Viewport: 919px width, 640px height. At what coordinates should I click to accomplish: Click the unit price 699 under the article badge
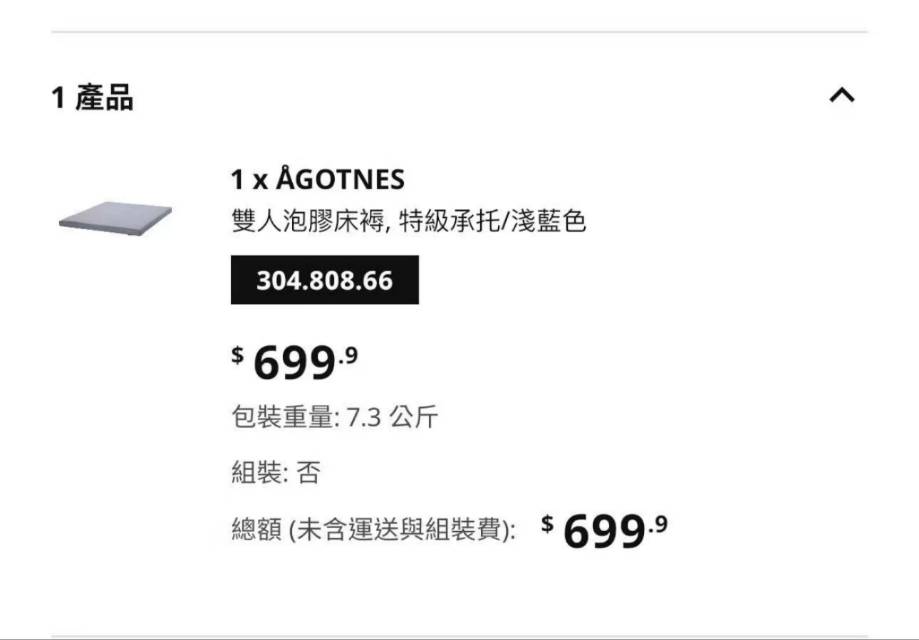tap(293, 364)
